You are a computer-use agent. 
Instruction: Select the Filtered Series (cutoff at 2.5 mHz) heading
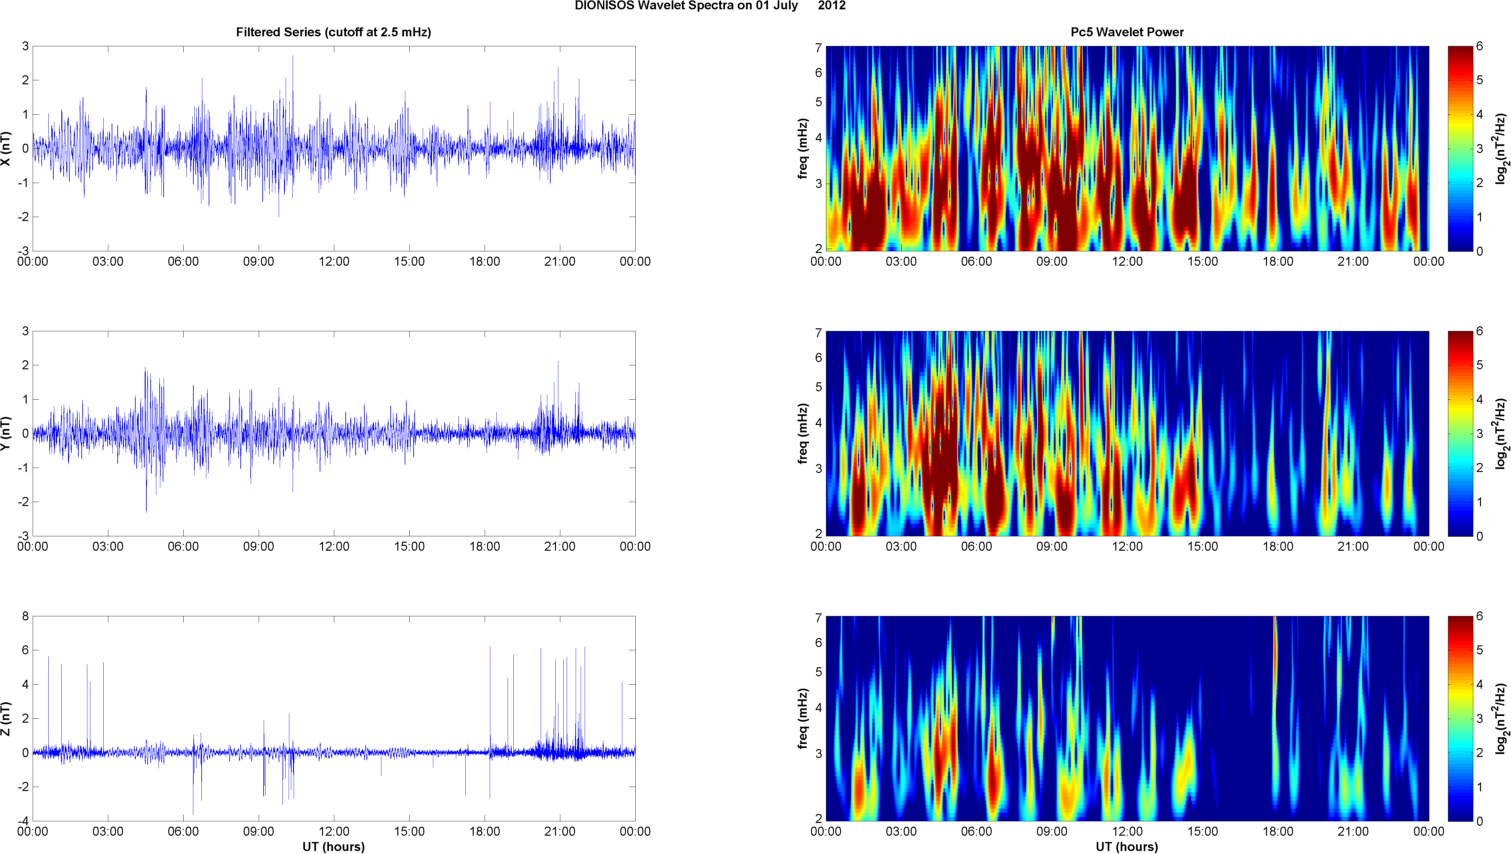(334, 32)
